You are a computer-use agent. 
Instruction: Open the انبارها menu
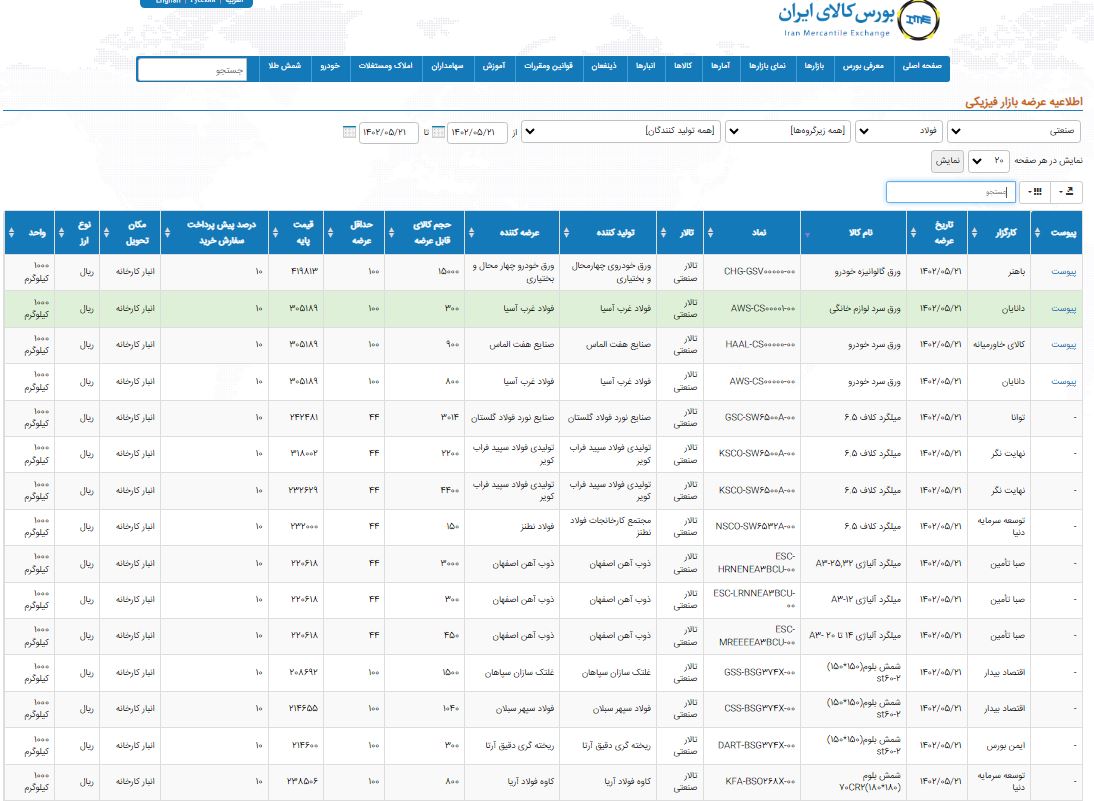coord(645,66)
